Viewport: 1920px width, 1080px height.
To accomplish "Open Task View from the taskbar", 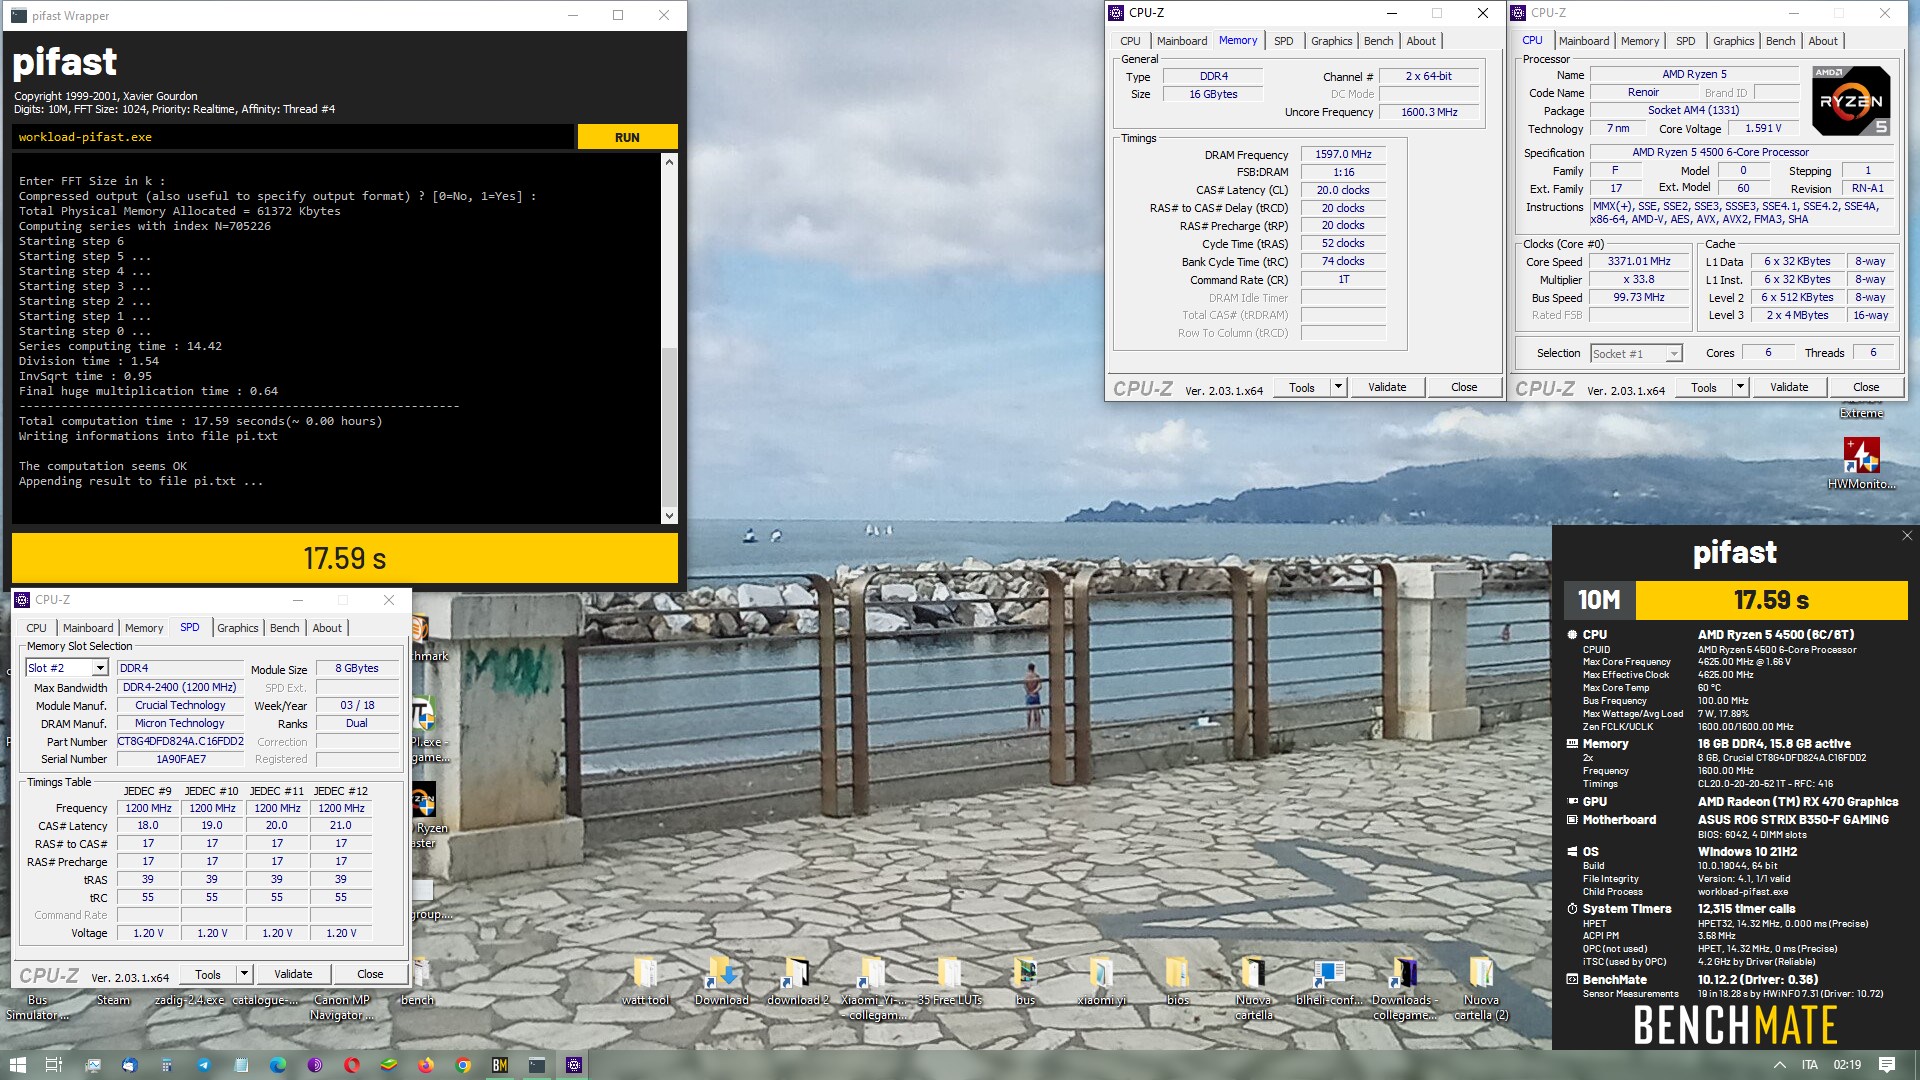I will 54,1065.
